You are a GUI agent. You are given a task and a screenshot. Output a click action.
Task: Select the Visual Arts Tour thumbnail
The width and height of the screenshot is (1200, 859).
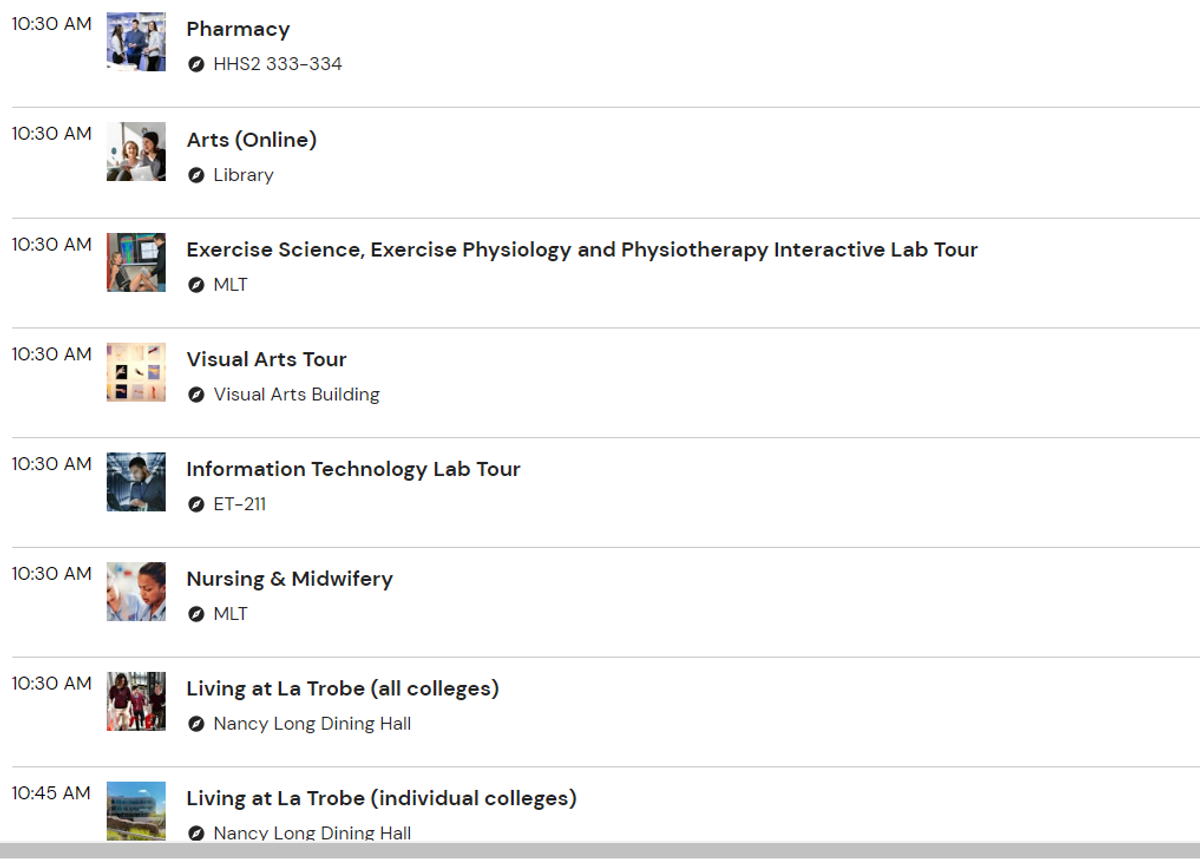(x=136, y=372)
